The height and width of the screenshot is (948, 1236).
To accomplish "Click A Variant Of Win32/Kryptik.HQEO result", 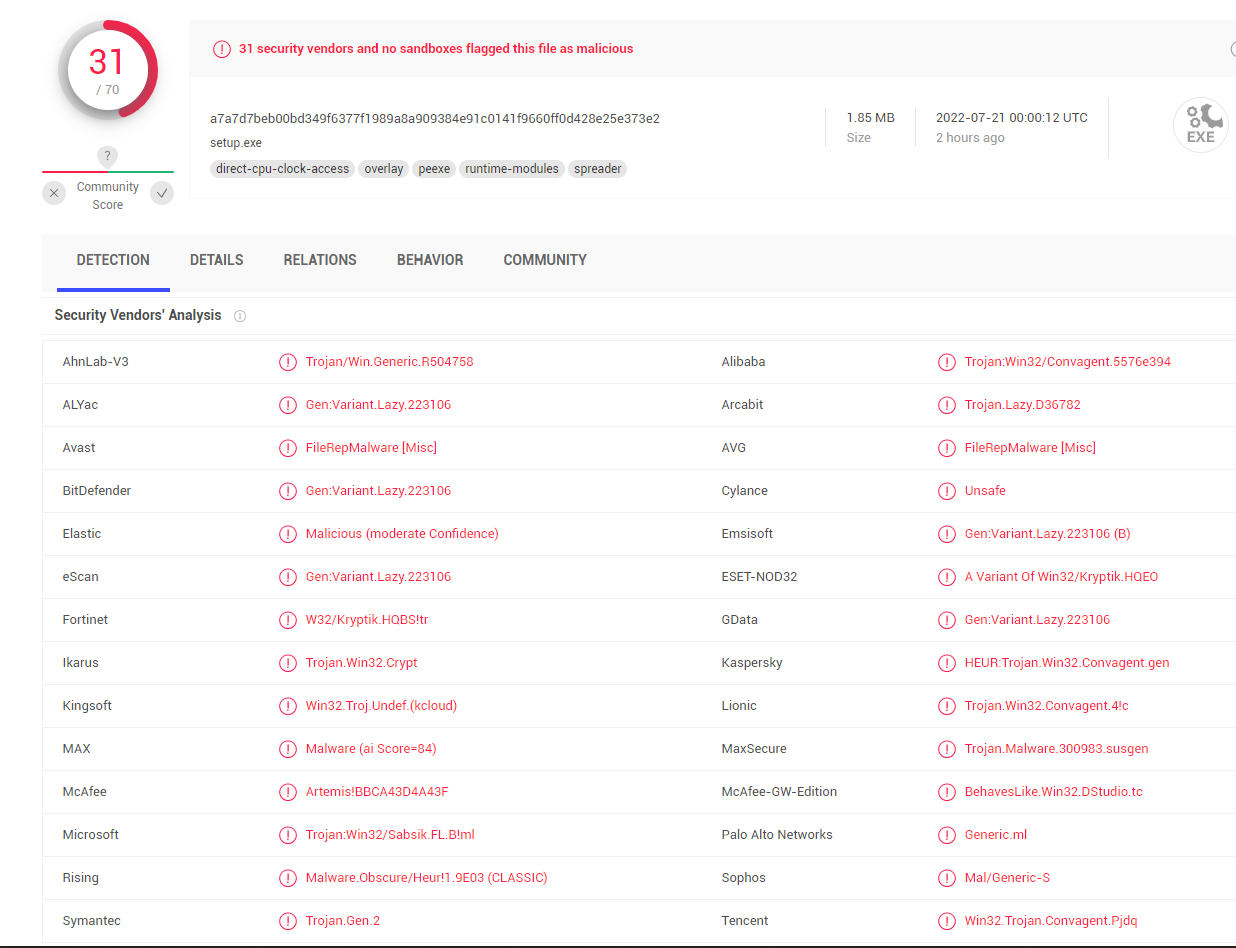I will [1062, 577].
